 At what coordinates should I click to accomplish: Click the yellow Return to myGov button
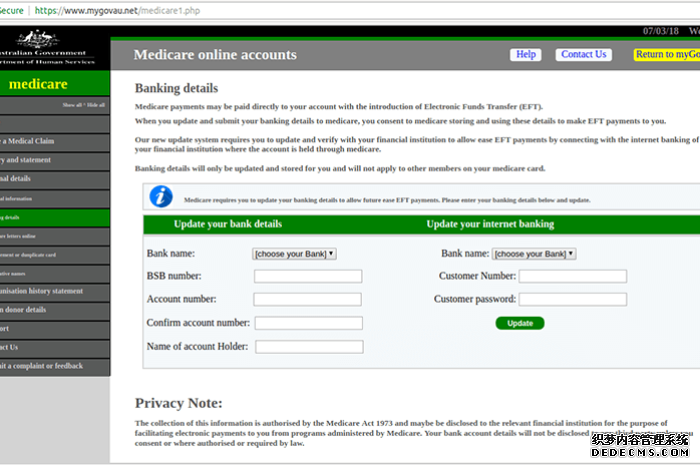667,54
